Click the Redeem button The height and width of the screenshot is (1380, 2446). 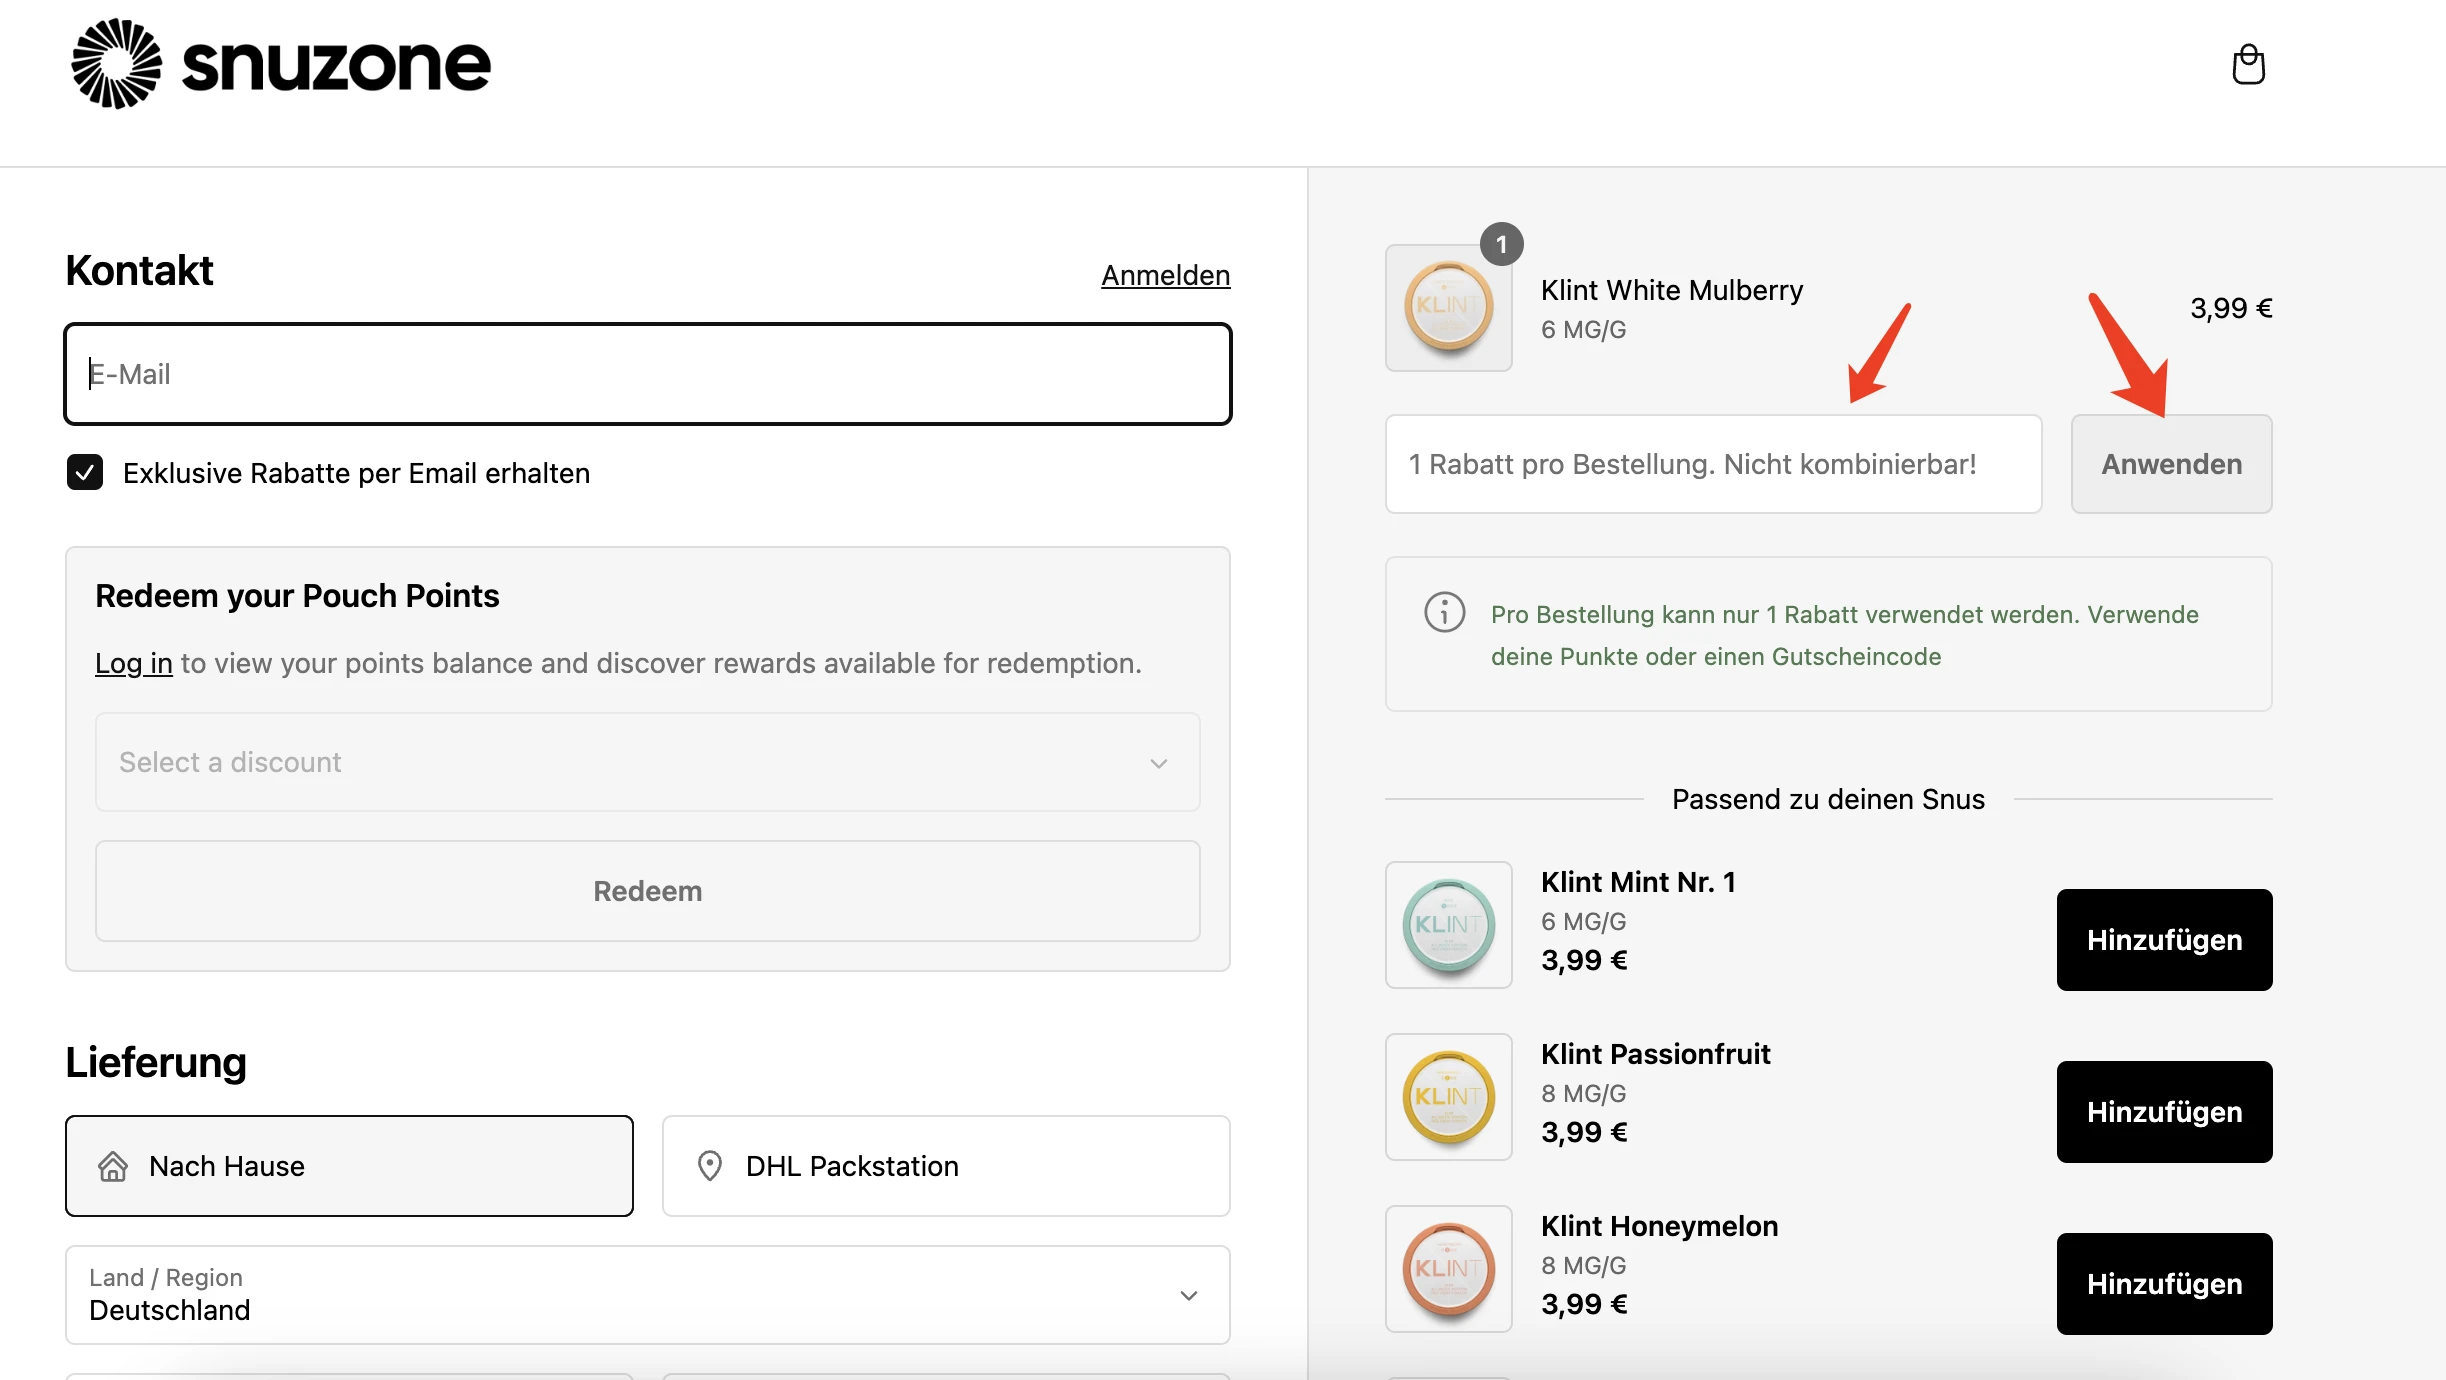[x=647, y=891]
